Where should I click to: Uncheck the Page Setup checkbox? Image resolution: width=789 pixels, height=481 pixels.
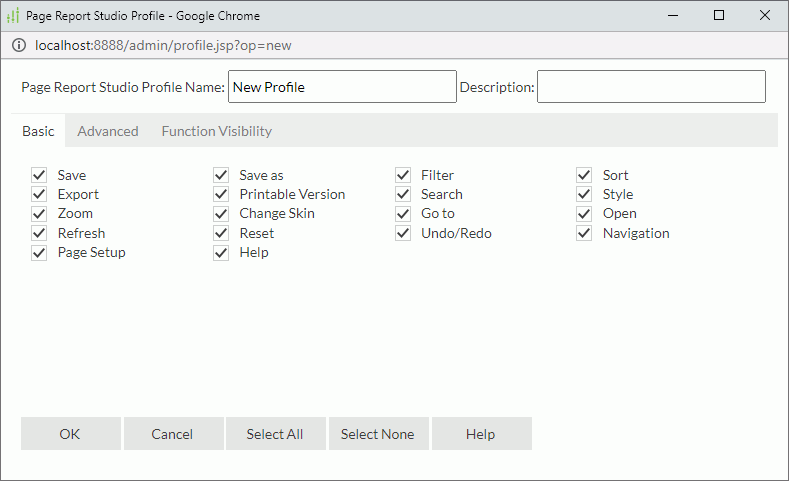(39, 253)
